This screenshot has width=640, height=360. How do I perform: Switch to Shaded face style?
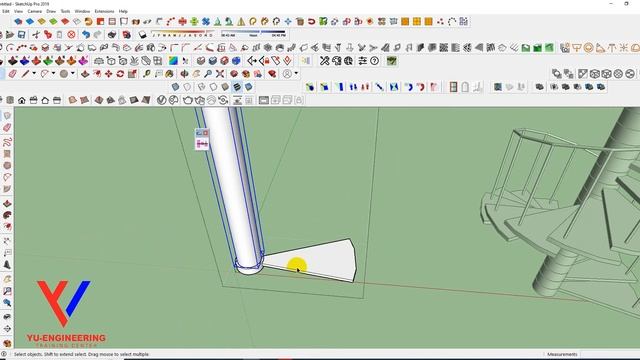pyautogui.click(x=225, y=87)
